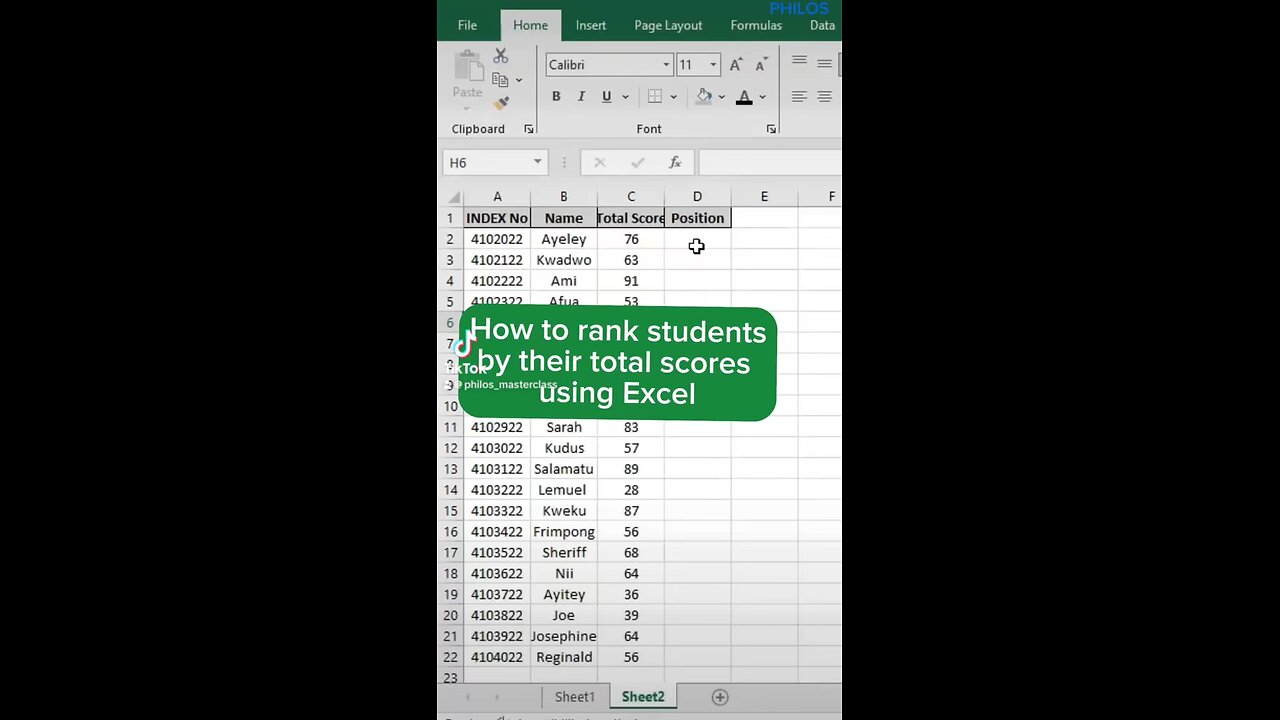Viewport: 1280px width, 720px height.
Task: Select the Total Score header cell
Action: click(x=631, y=218)
